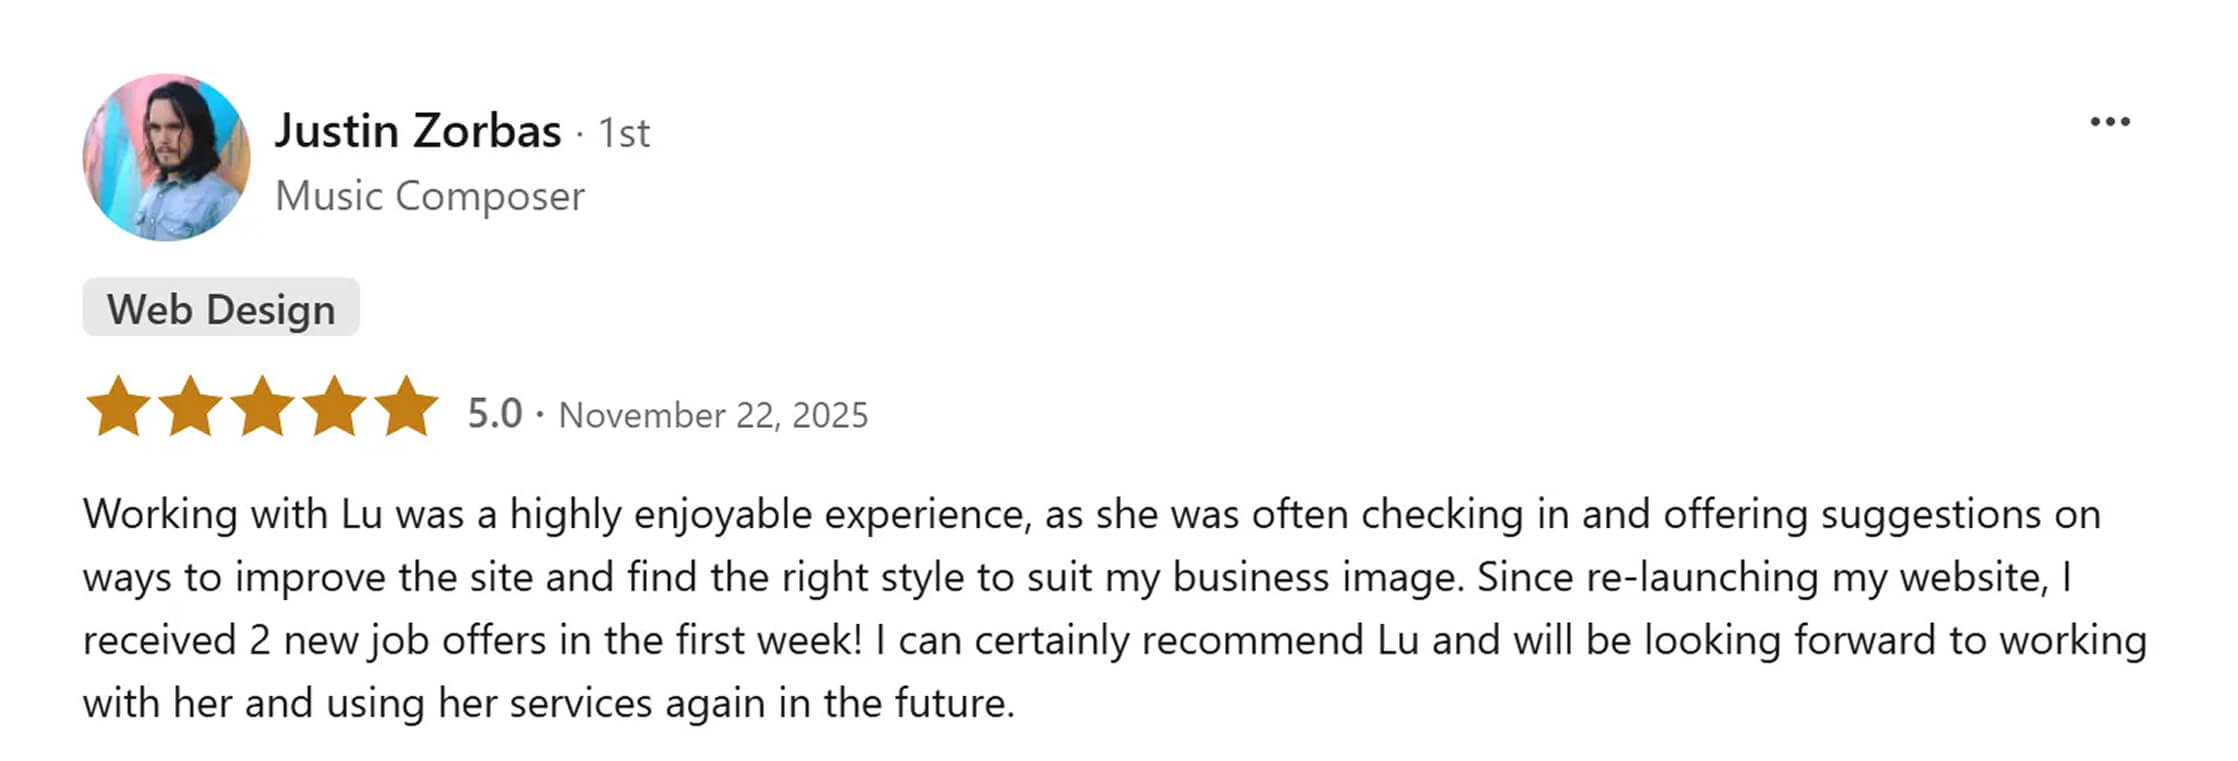2238x761 pixels.
Task: Click the November 22, 2025 review date
Action: (713, 415)
